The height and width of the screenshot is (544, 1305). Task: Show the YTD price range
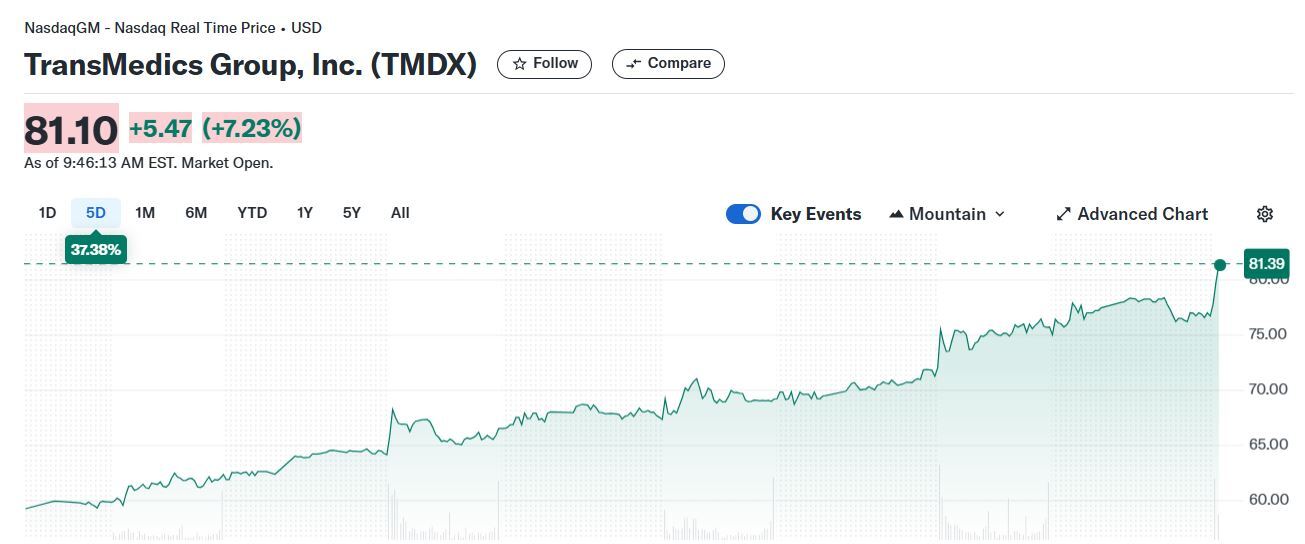[252, 213]
